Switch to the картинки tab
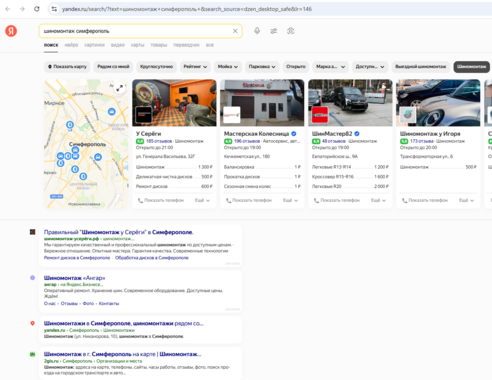This screenshot has width=492, height=380. [94, 45]
